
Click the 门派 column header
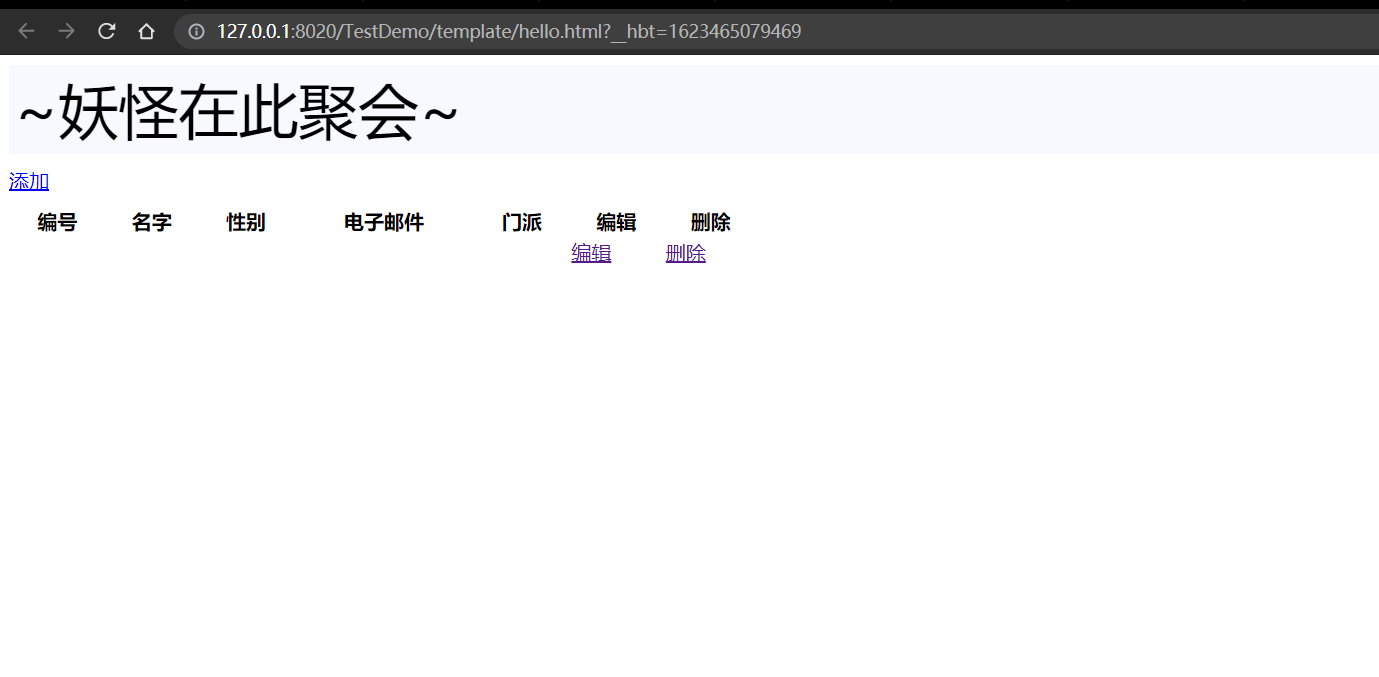tap(521, 222)
